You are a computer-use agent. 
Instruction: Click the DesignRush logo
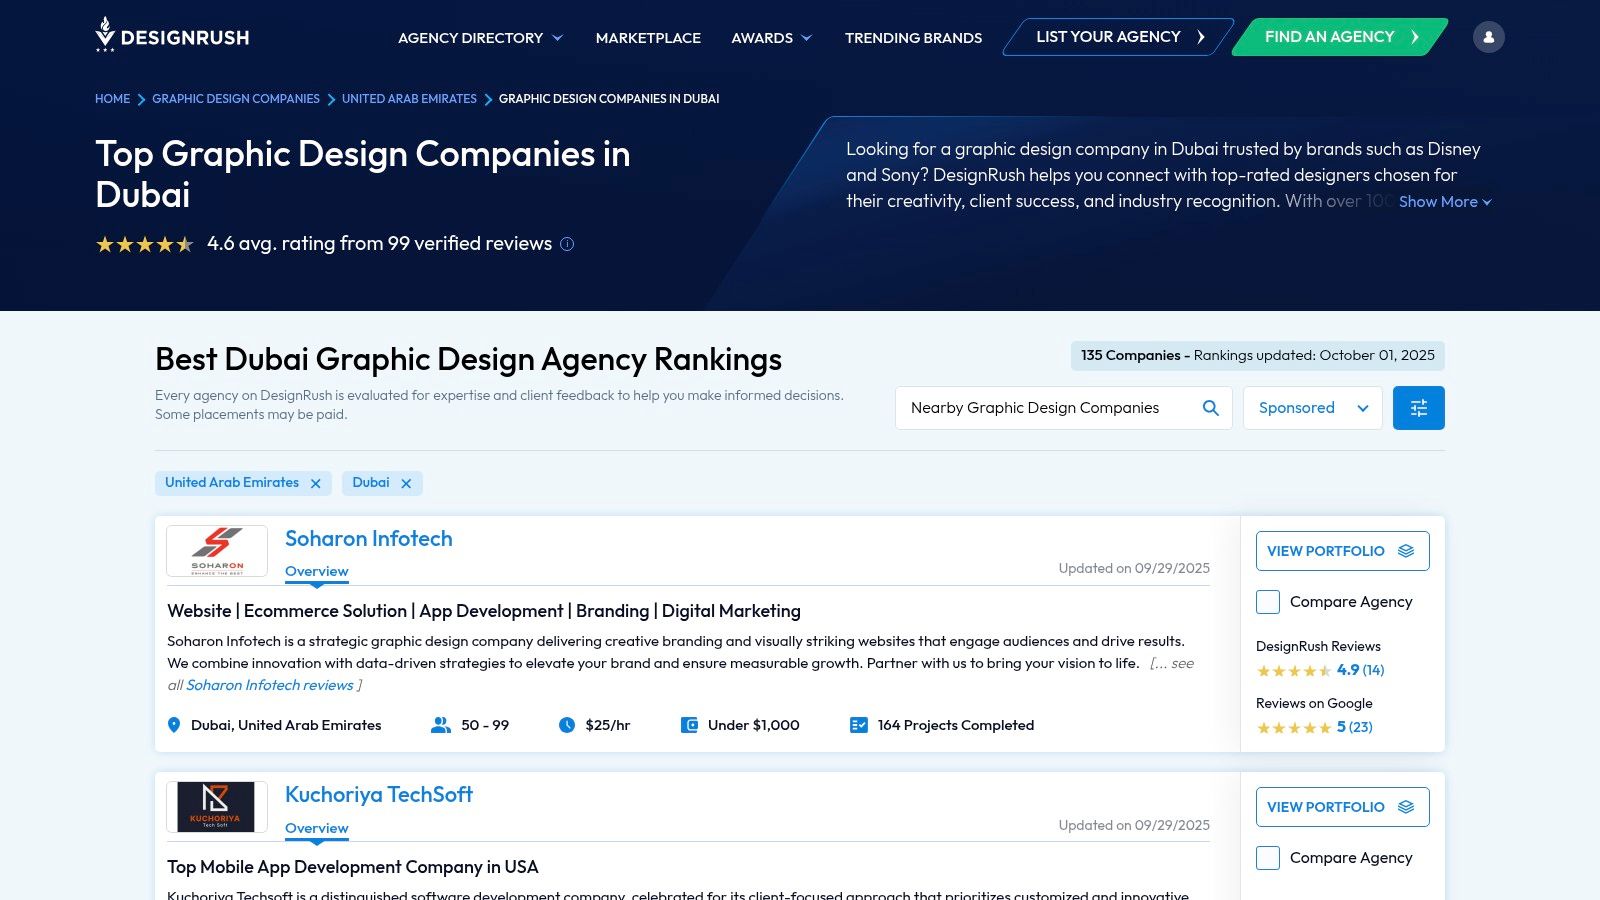172,36
